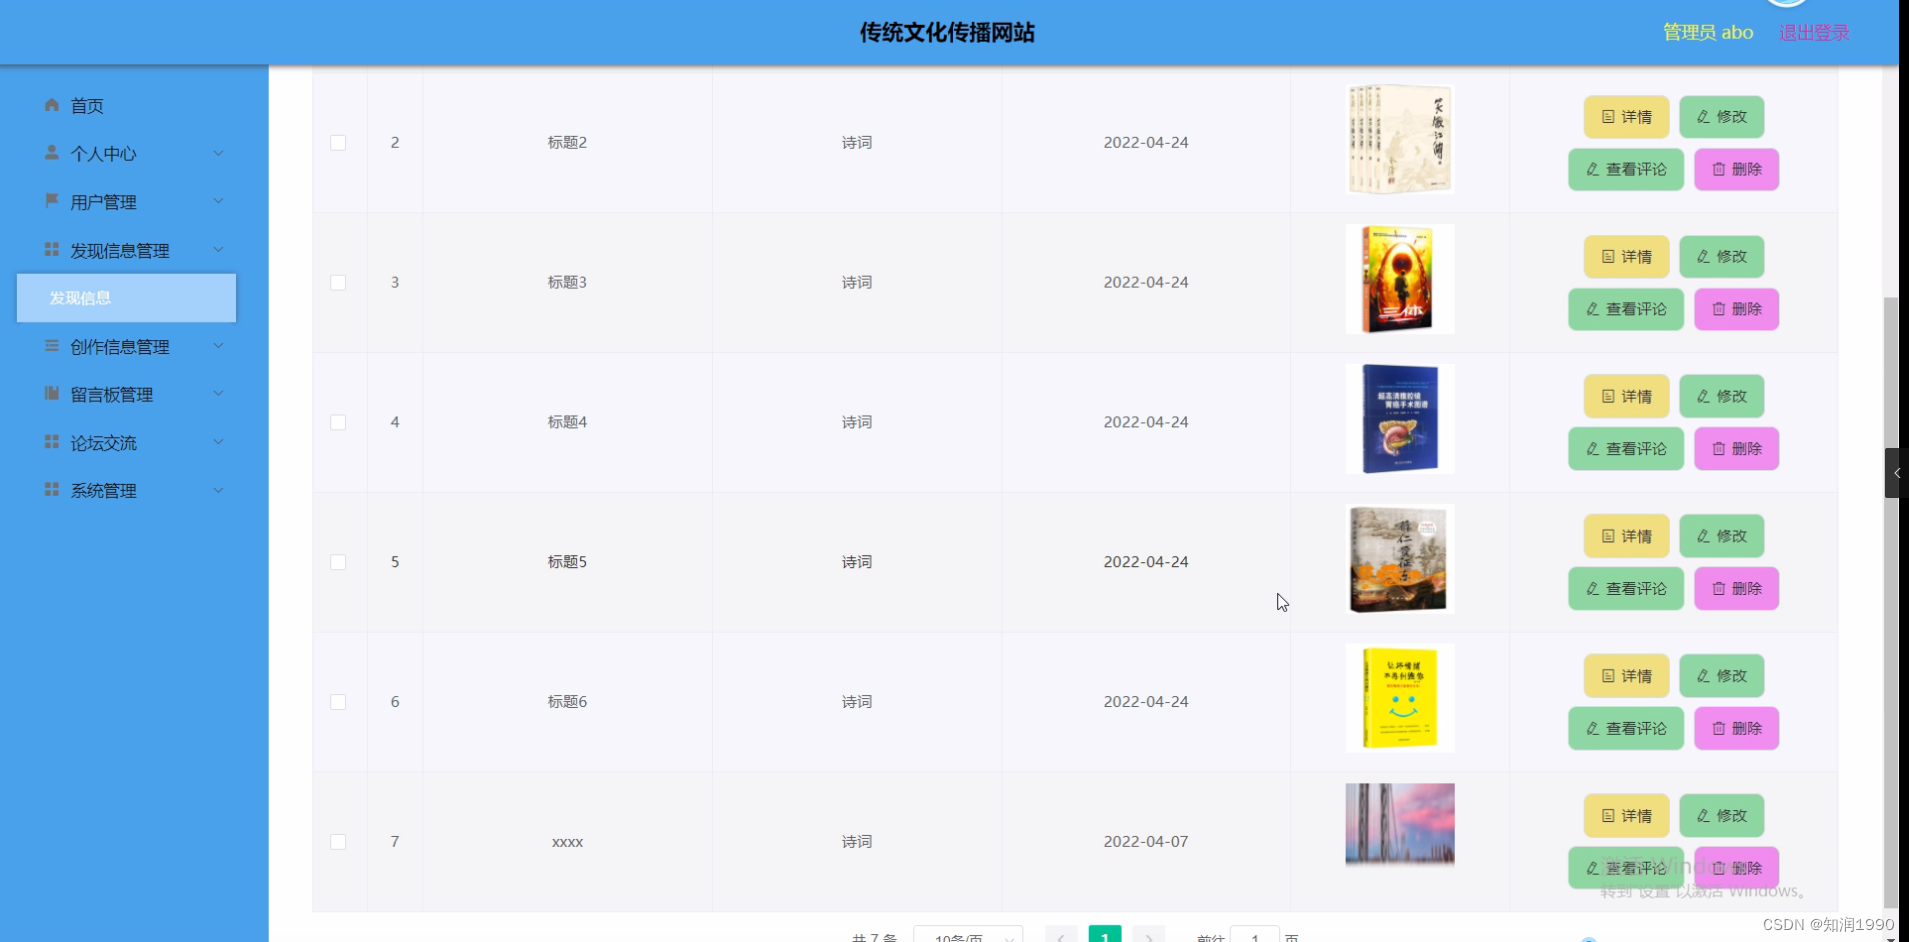Expand the 论坛交流 menu
The image size is (1909, 942).
coord(103,442)
